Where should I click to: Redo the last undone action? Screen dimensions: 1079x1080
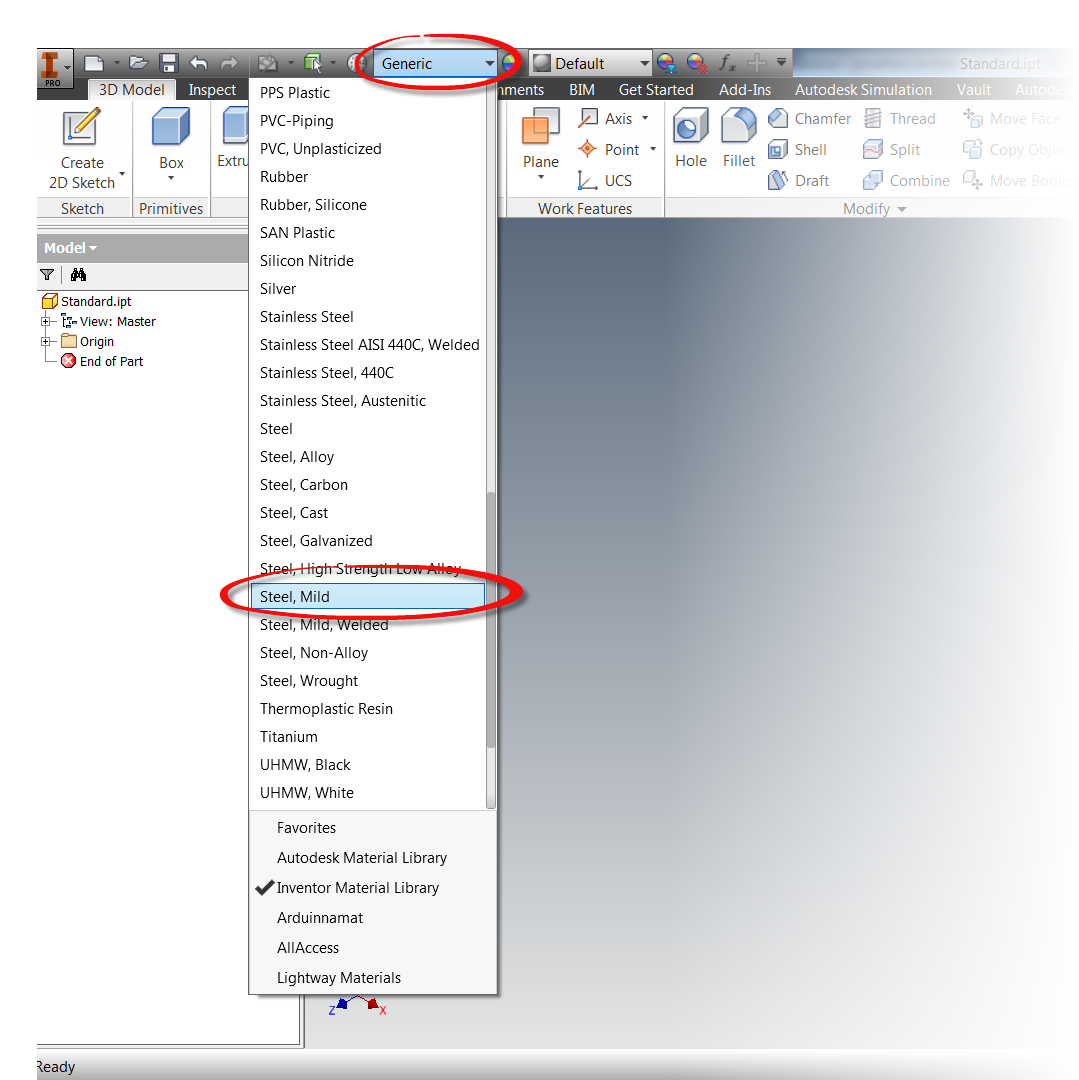tap(229, 63)
